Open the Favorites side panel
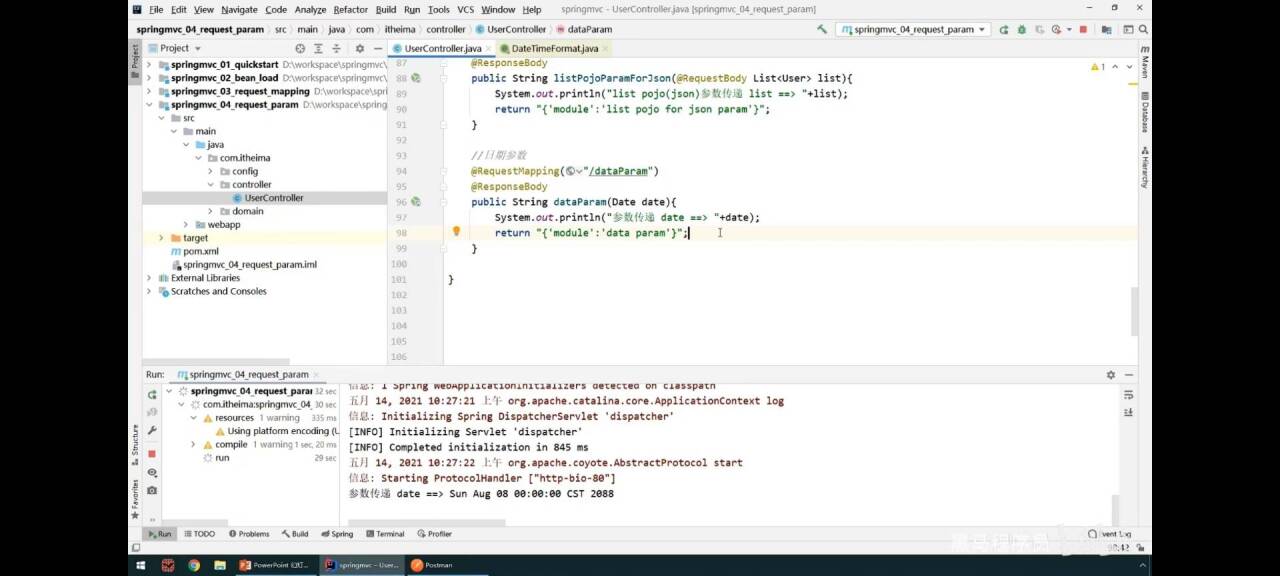This screenshot has width=1280, height=576. (x=135, y=498)
